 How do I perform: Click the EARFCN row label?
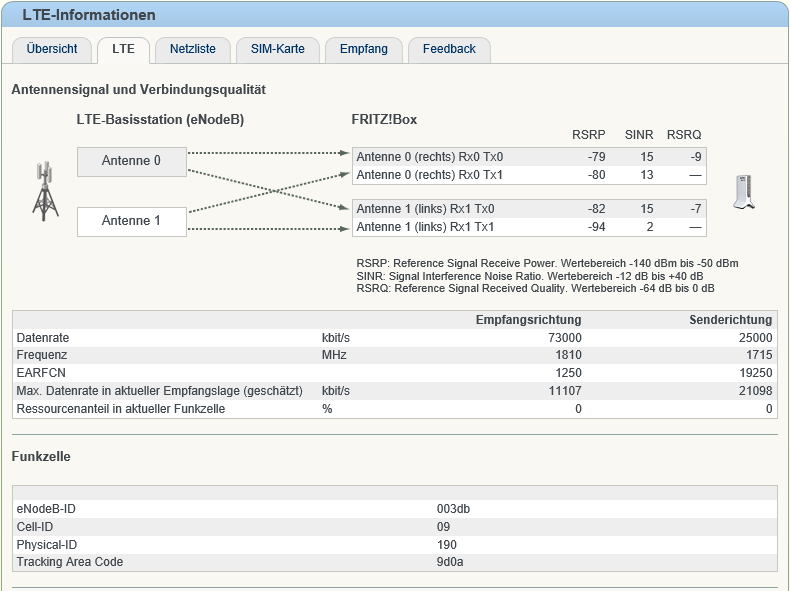(x=41, y=373)
